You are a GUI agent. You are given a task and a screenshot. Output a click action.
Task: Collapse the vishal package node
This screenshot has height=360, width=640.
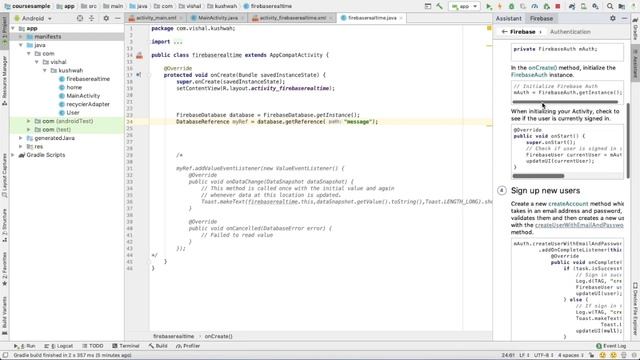37,62
